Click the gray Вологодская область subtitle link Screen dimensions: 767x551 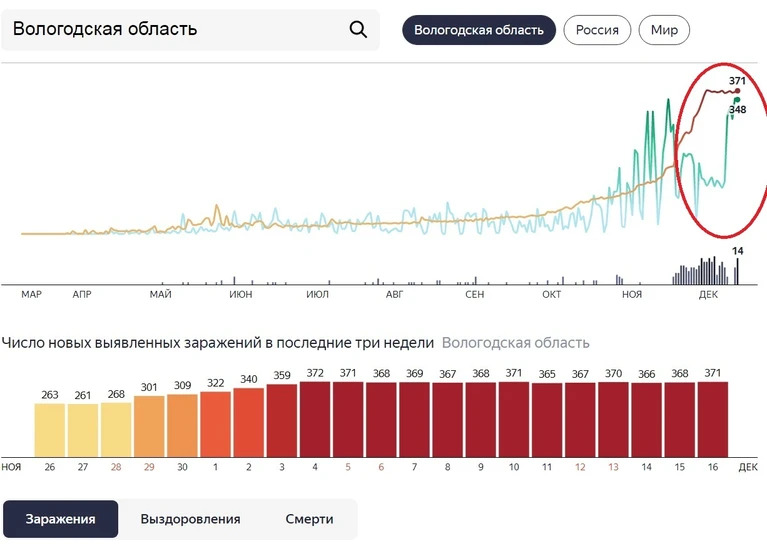point(516,343)
